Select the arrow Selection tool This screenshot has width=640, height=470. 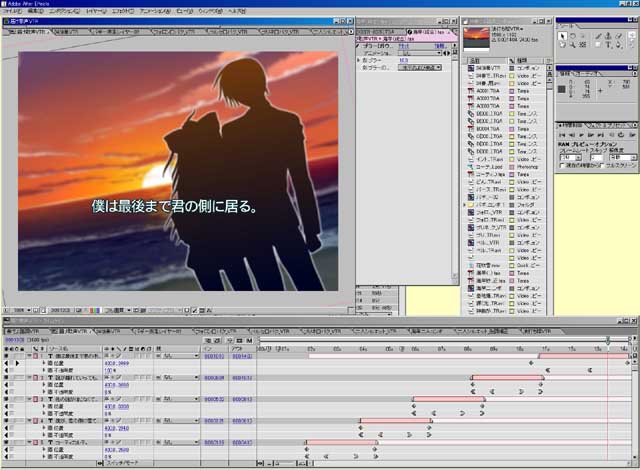[x=562, y=36]
